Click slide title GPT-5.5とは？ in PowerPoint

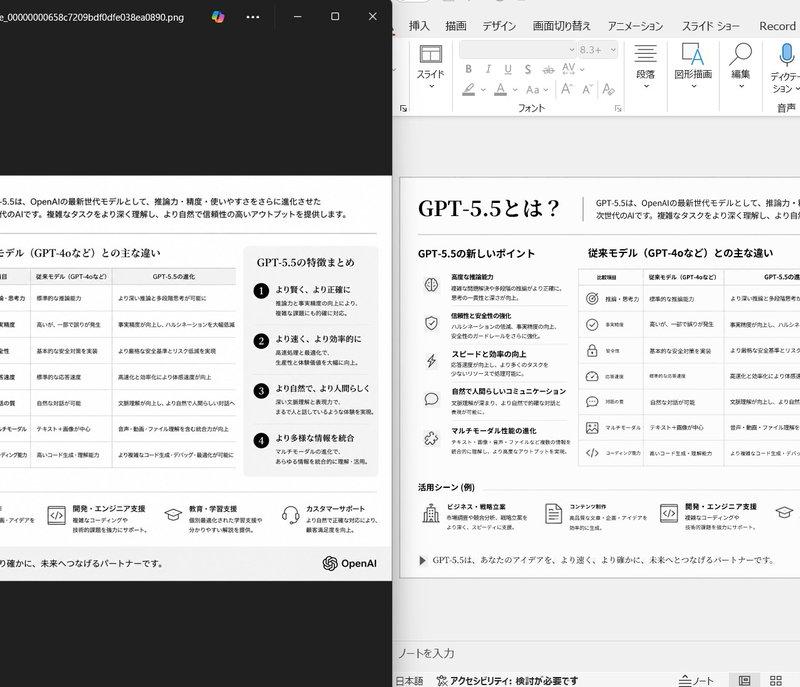tap(488, 208)
